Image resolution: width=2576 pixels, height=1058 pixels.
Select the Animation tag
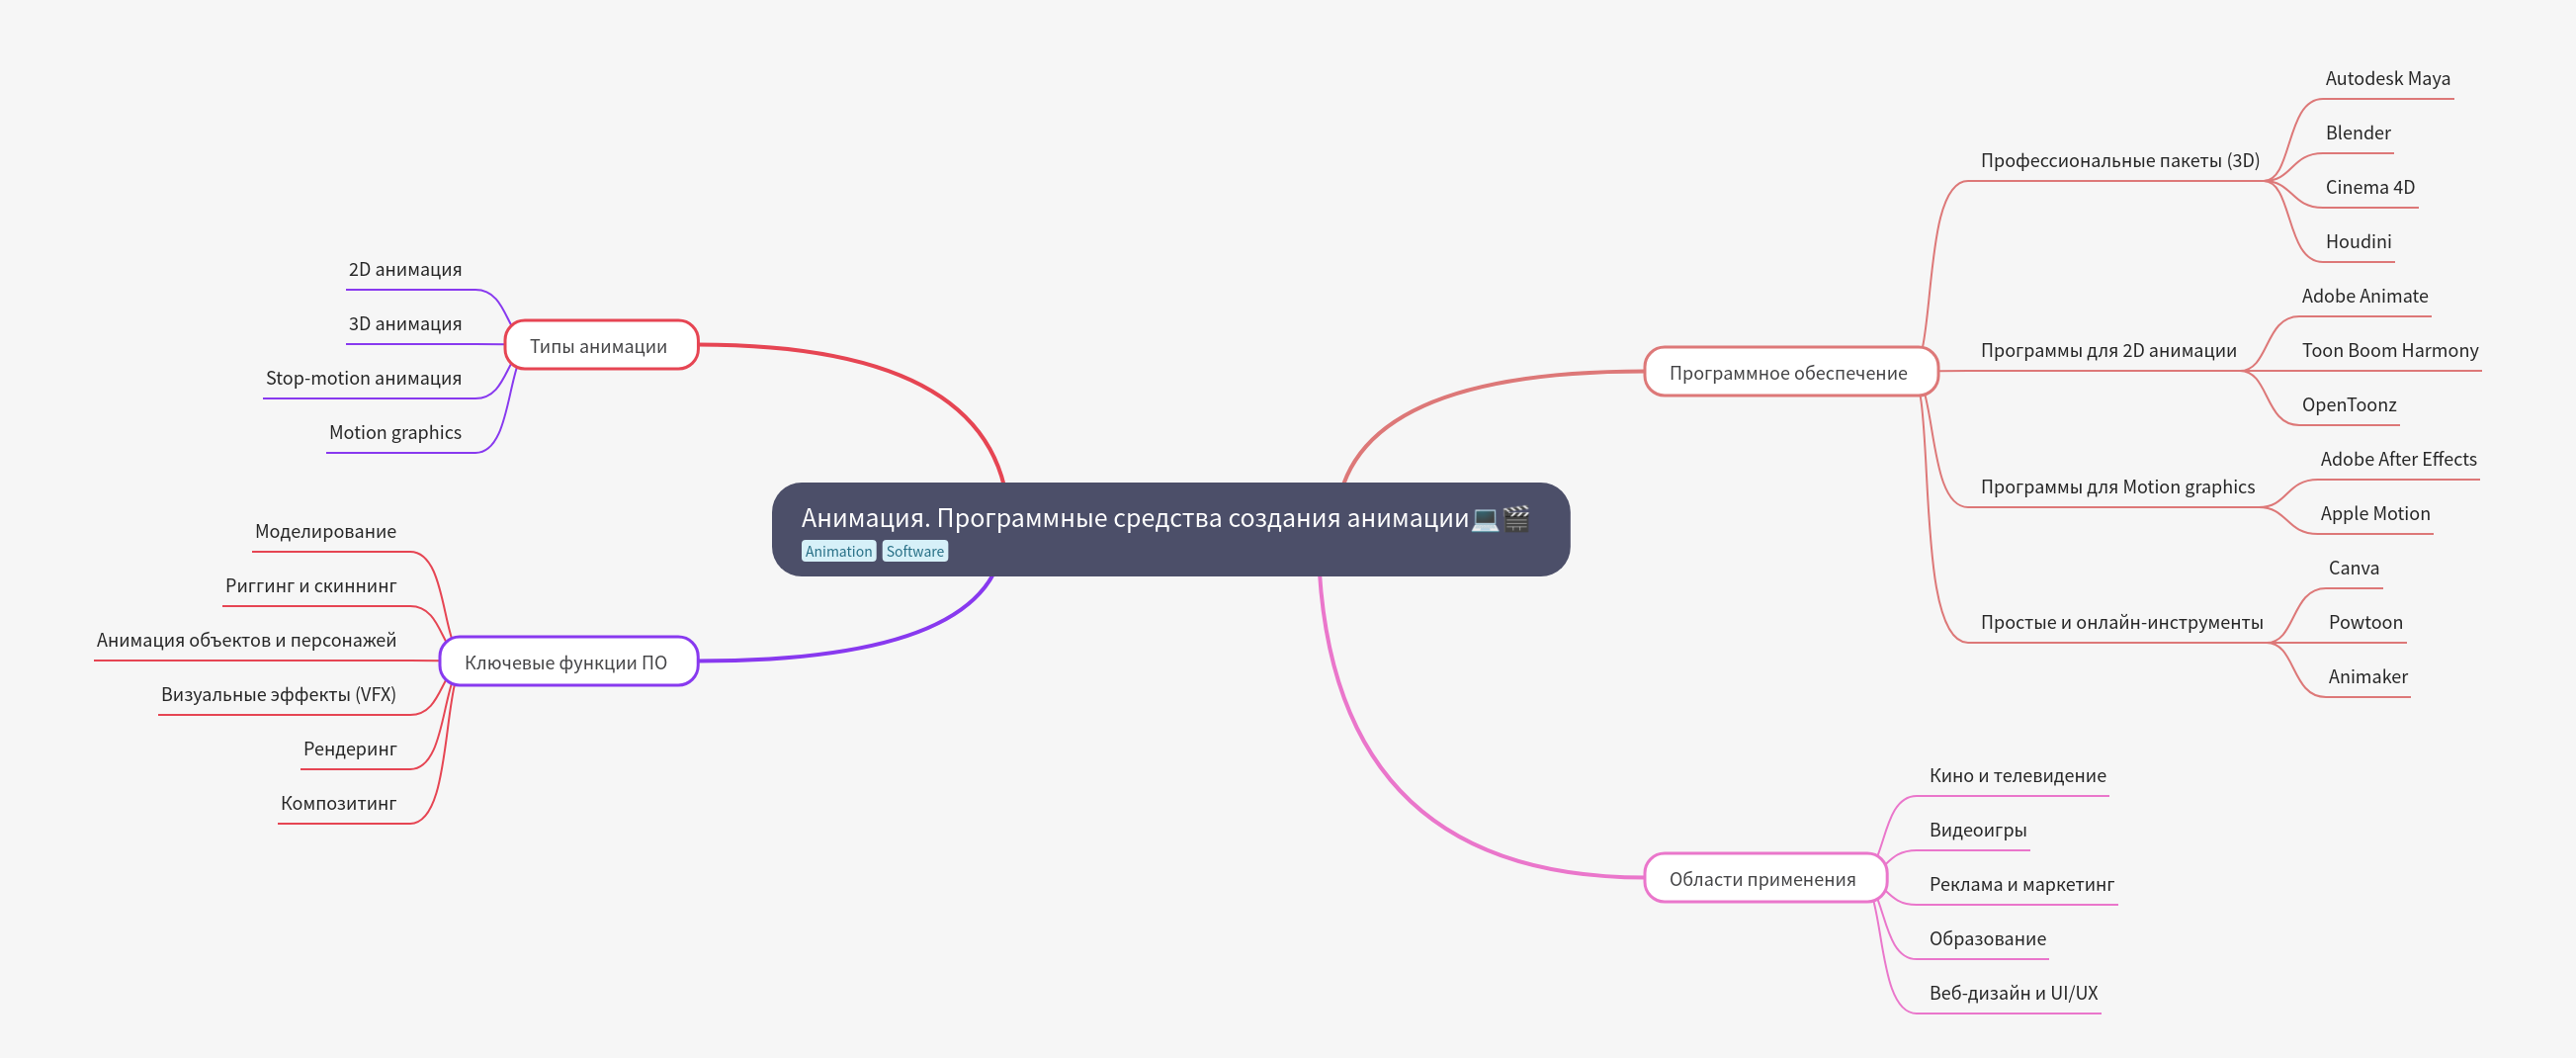click(x=839, y=551)
